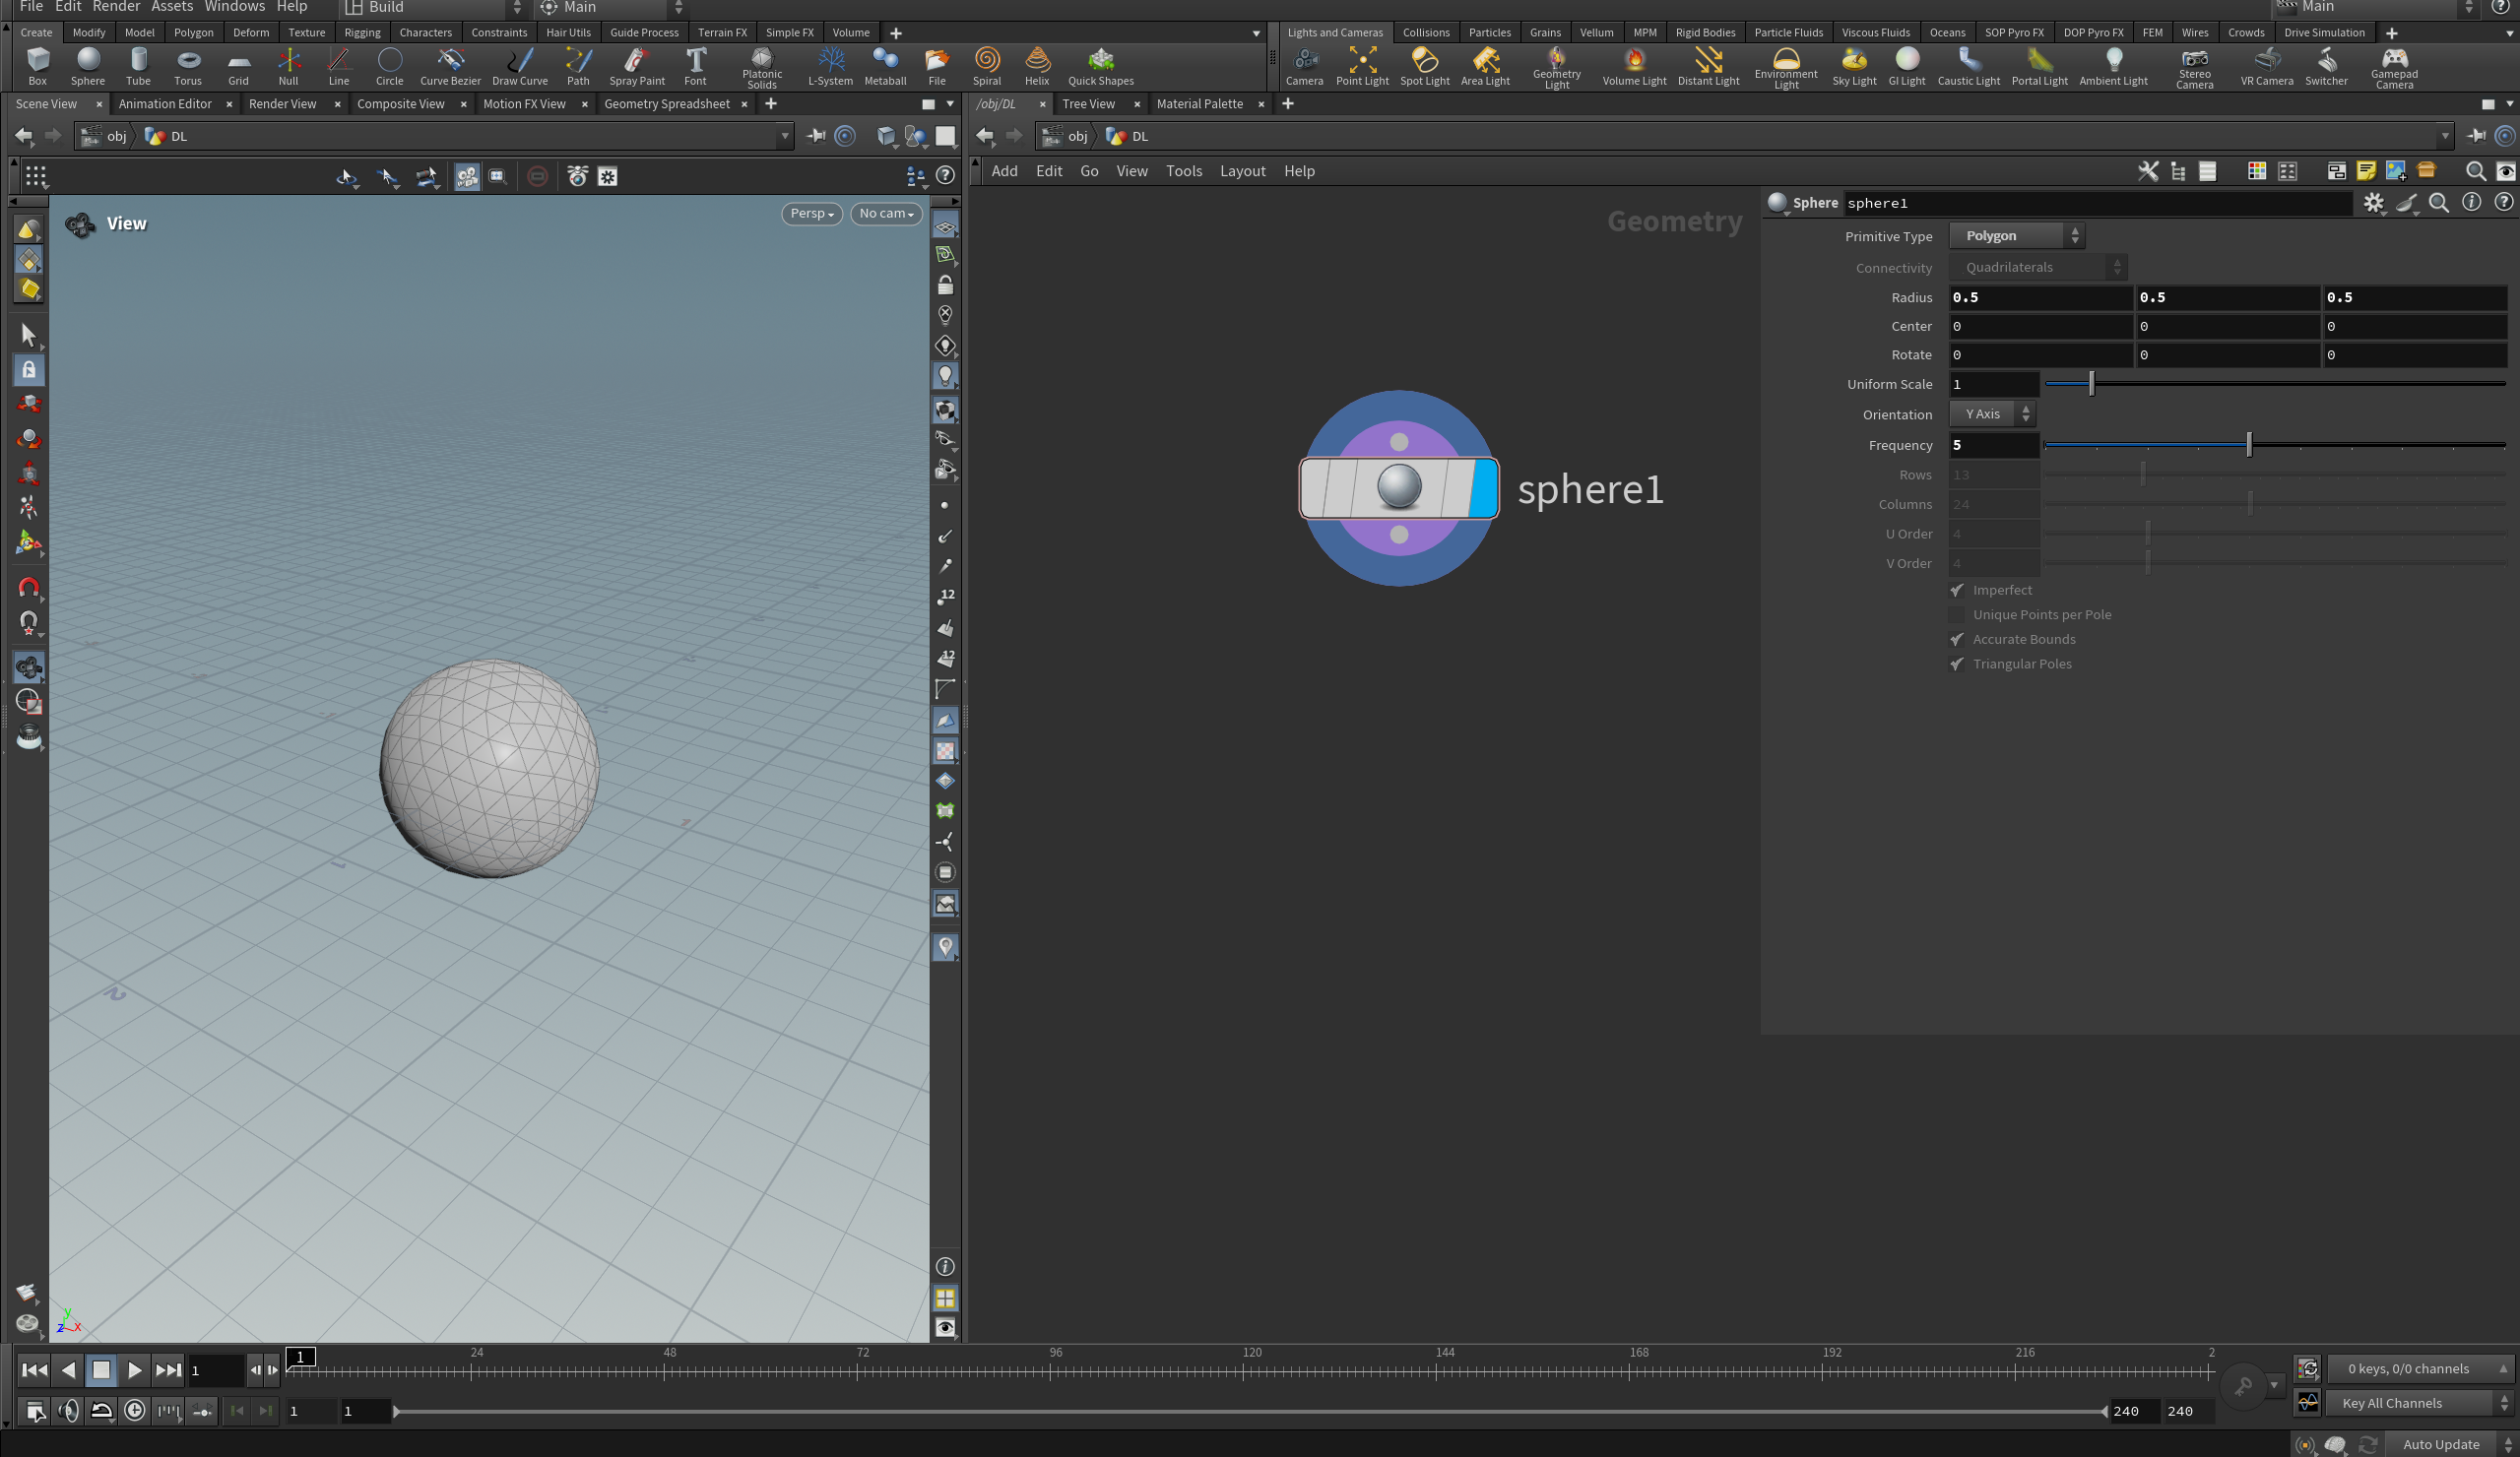Click the Platonic Solids shelf tool
2520x1457 pixels.
point(761,66)
